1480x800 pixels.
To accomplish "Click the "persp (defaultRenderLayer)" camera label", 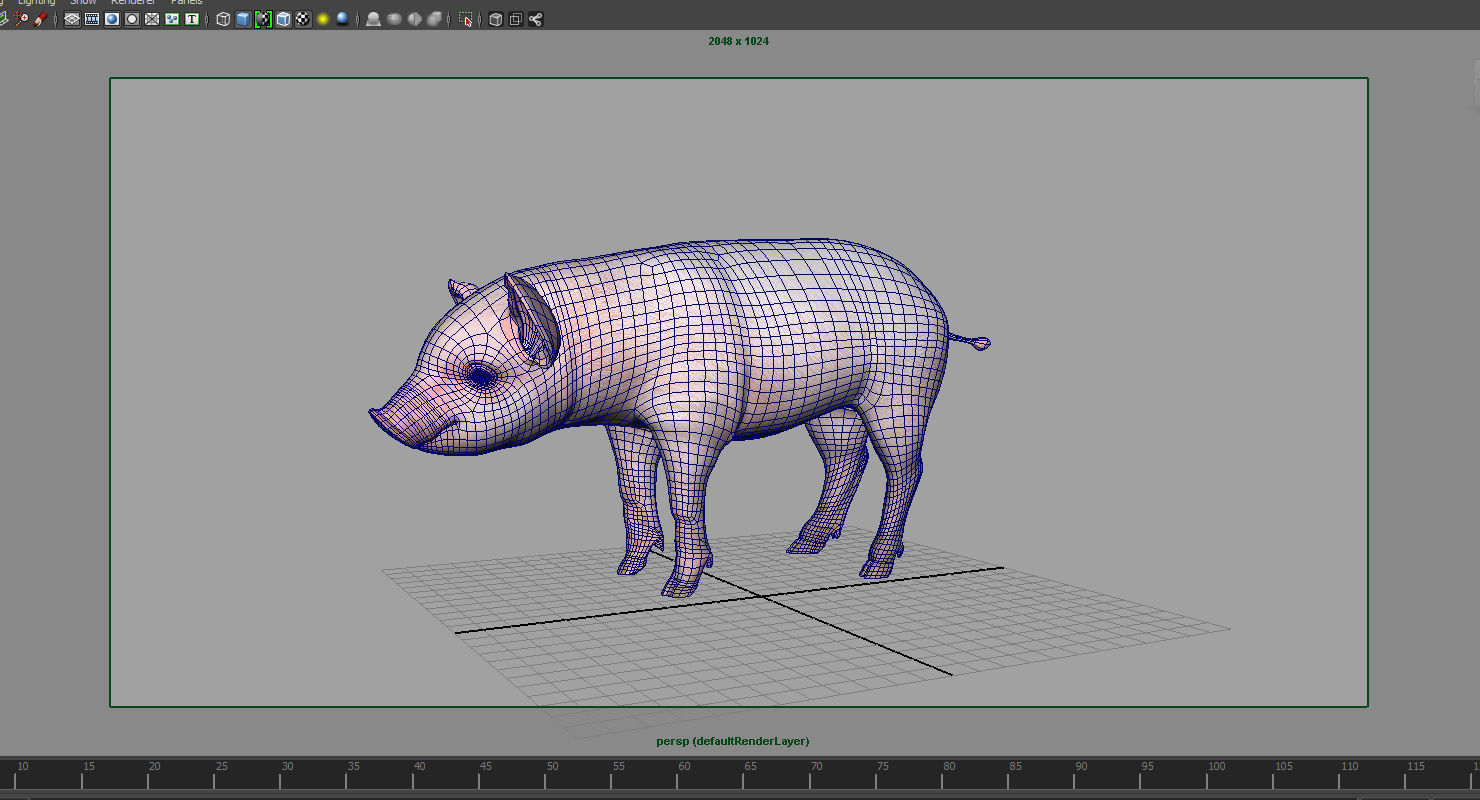I will point(733,741).
